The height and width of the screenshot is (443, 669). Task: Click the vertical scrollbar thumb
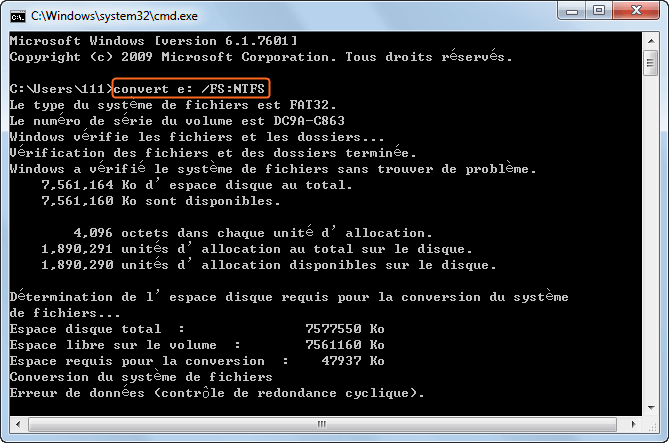click(651, 63)
